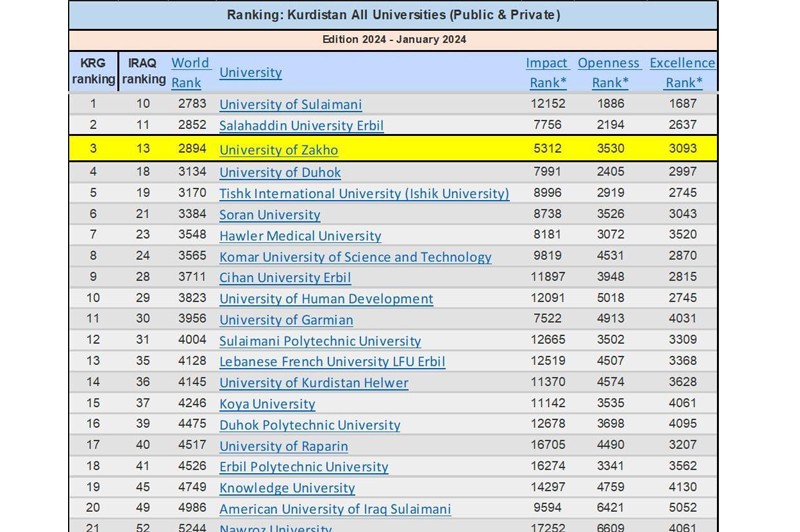Click the Cihan University Erbil link
The height and width of the screenshot is (532, 800).
point(285,277)
